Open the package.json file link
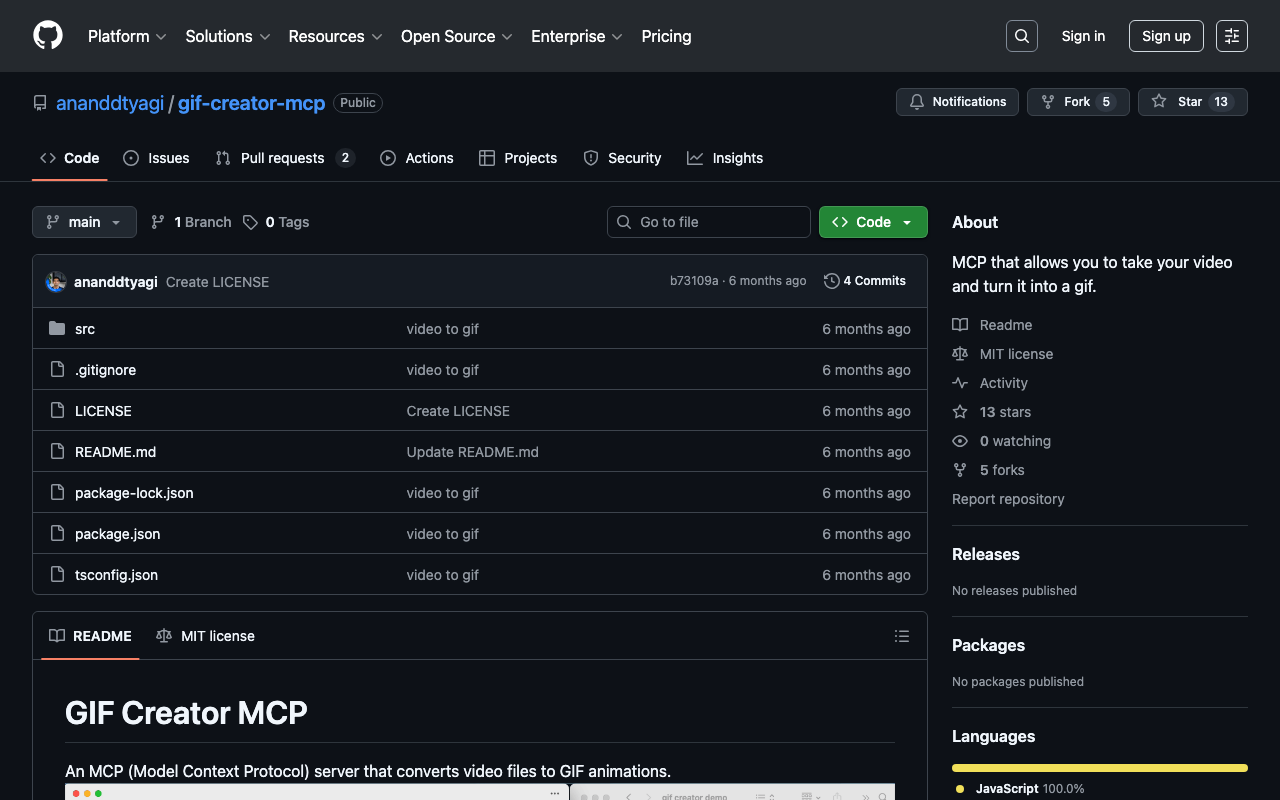The image size is (1280, 800). click(x=117, y=534)
